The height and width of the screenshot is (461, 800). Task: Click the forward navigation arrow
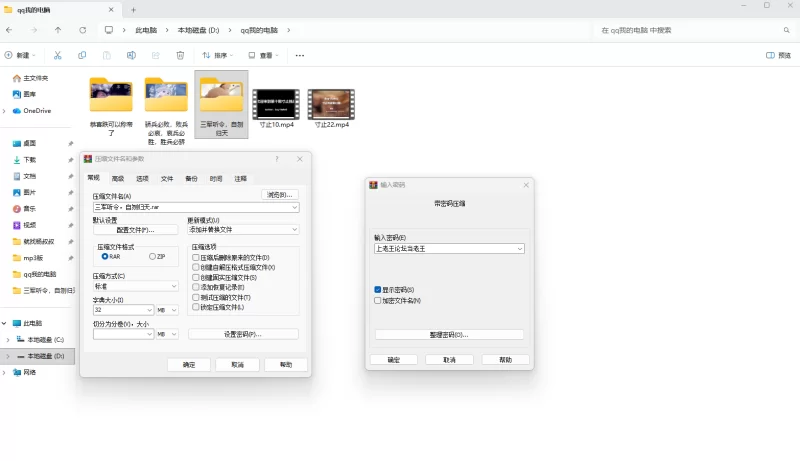tap(34, 30)
